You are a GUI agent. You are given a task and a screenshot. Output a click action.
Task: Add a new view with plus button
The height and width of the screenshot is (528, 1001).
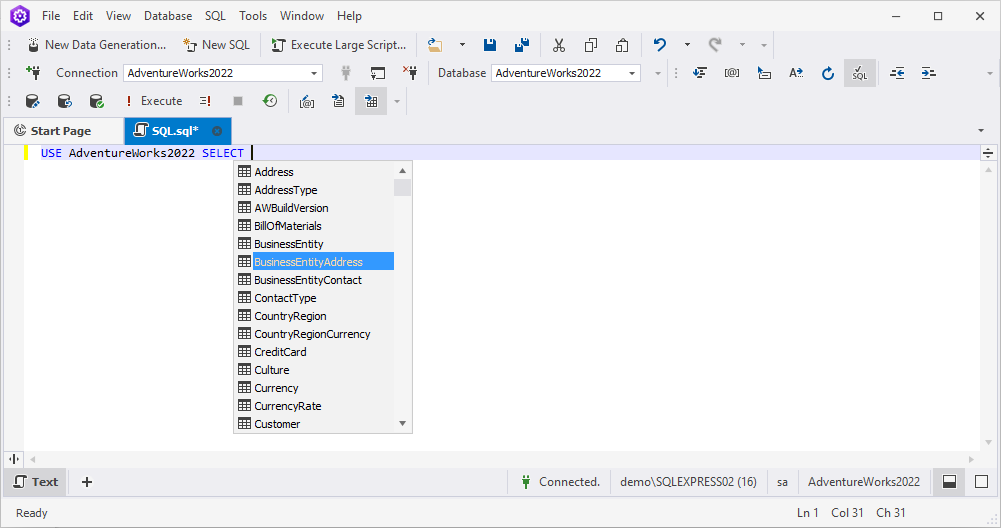click(x=87, y=482)
